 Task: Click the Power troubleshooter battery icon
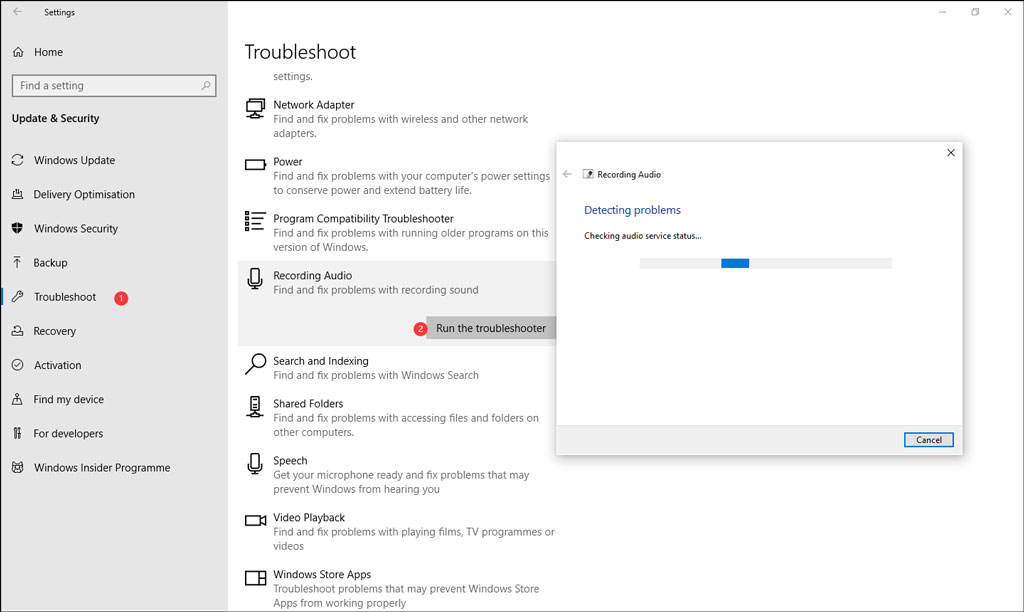pos(255,165)
